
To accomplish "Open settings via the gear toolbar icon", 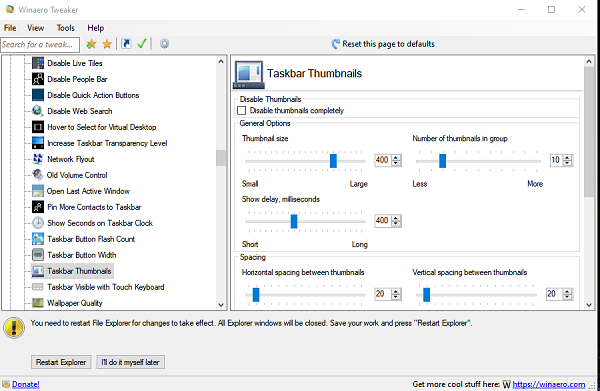I will coord(164,44).
